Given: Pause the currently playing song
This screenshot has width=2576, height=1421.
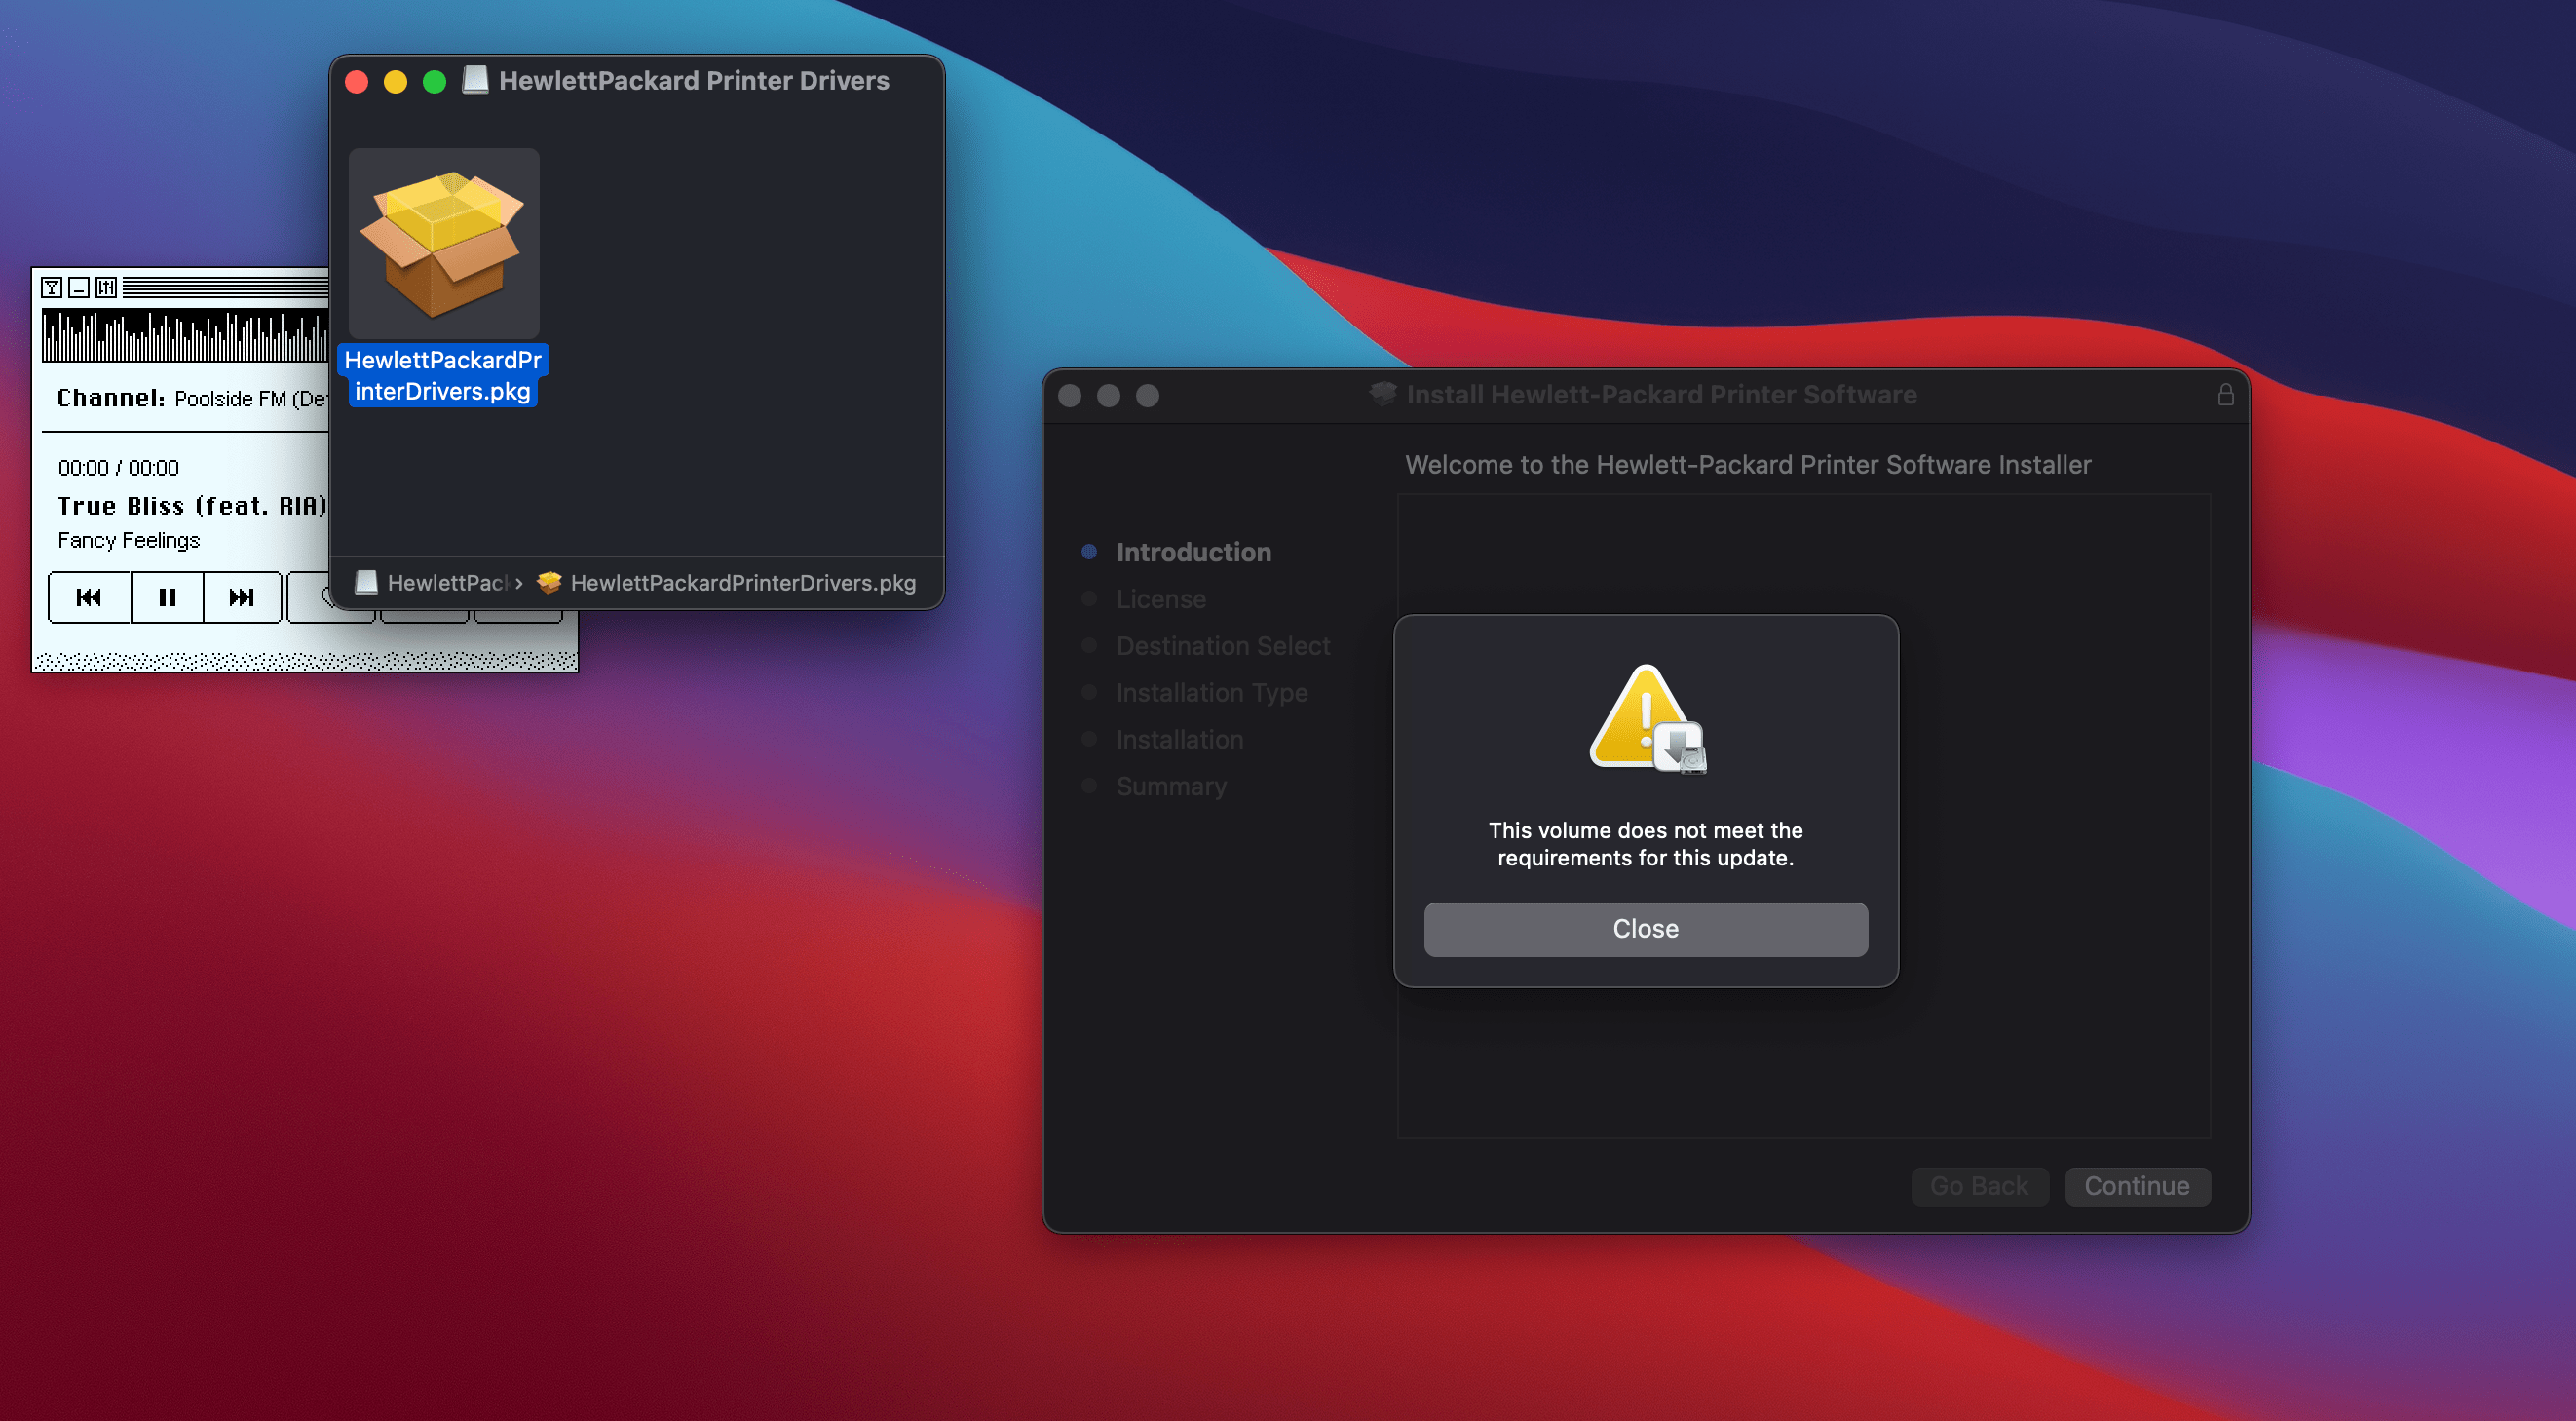Looking at the screenshot, I should pyautogui.click(x=167, y=597).
